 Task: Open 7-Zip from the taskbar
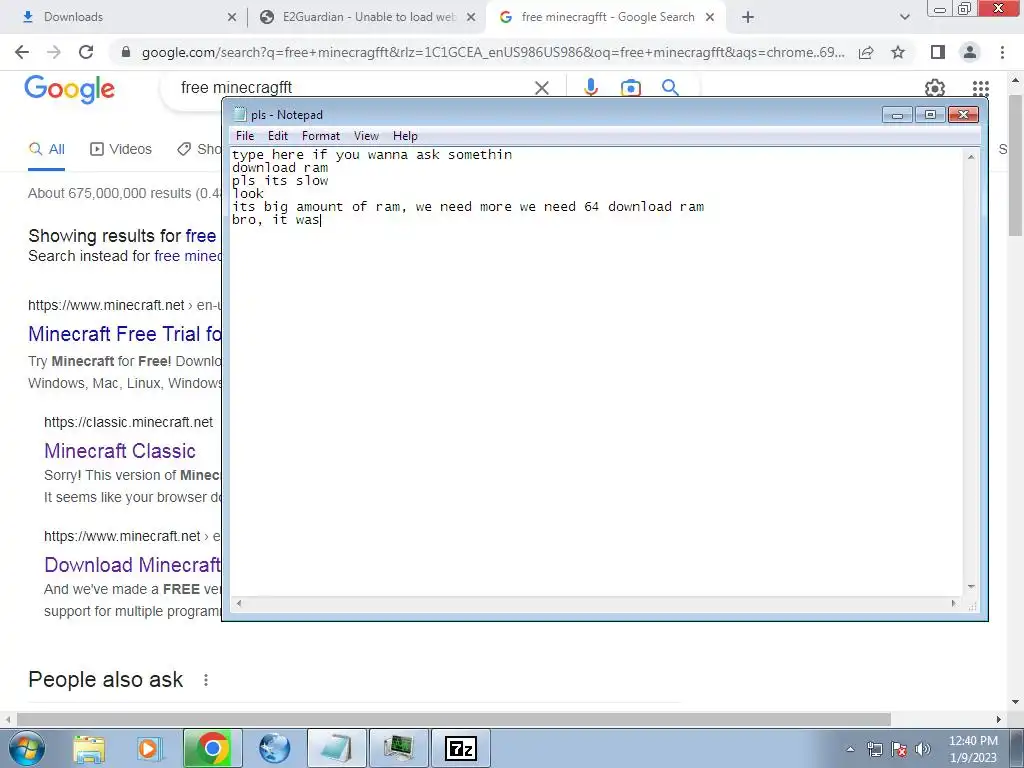461,748
